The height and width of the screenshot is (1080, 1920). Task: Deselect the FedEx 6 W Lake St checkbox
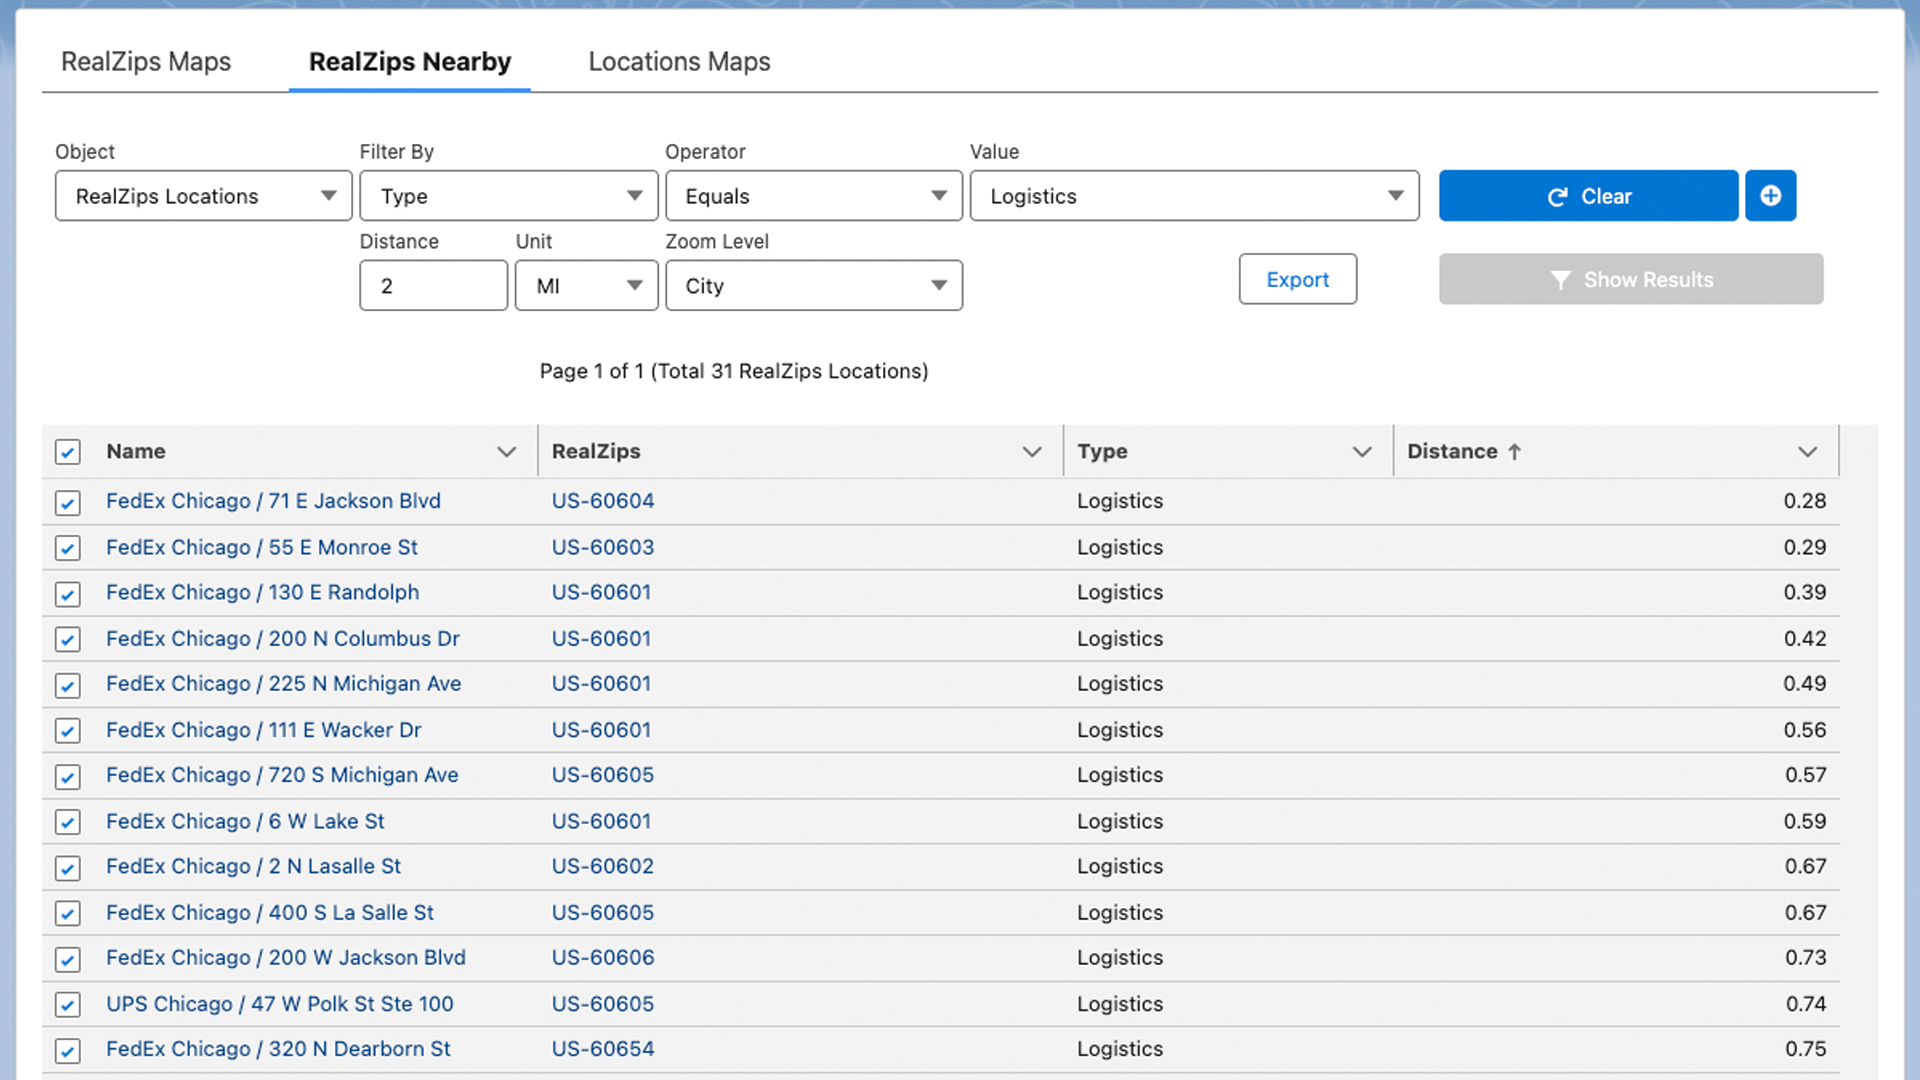point(68,822)
